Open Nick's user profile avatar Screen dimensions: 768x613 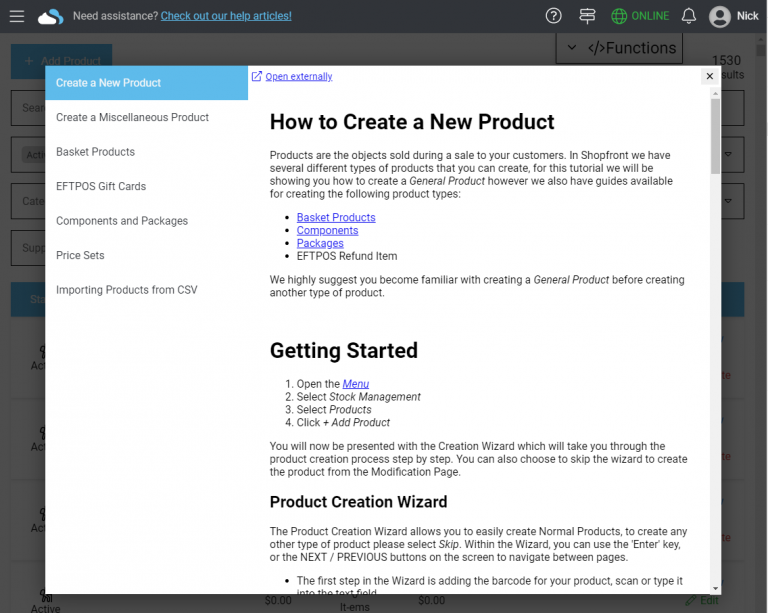click(x=720, y=16)
